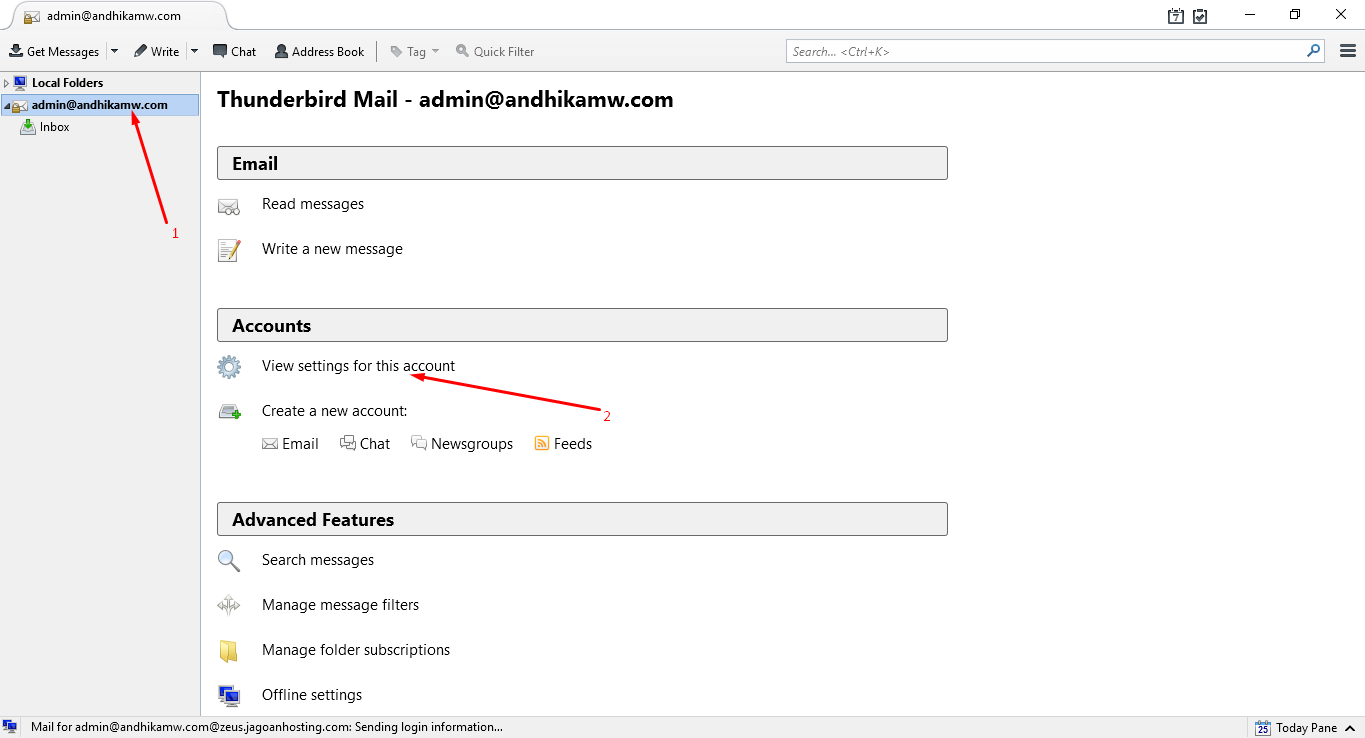This screenshot has width=1365, height=738.
Task: Click the folder subscriptions folder icon
Action: [x=229, y=651]
